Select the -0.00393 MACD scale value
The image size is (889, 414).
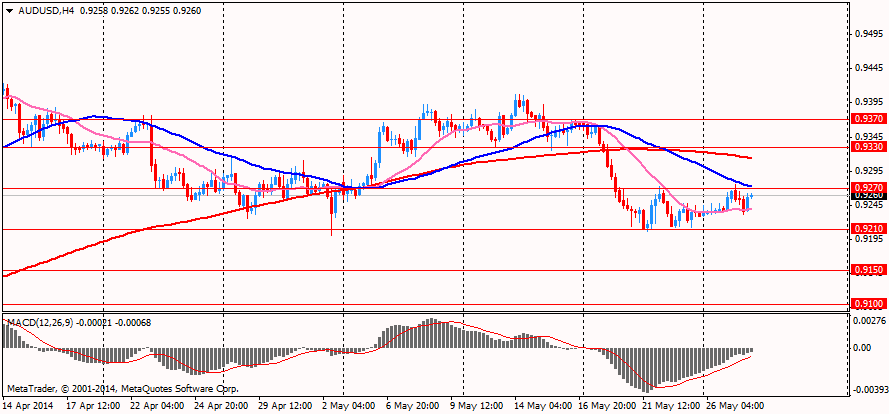click(867, 391)
